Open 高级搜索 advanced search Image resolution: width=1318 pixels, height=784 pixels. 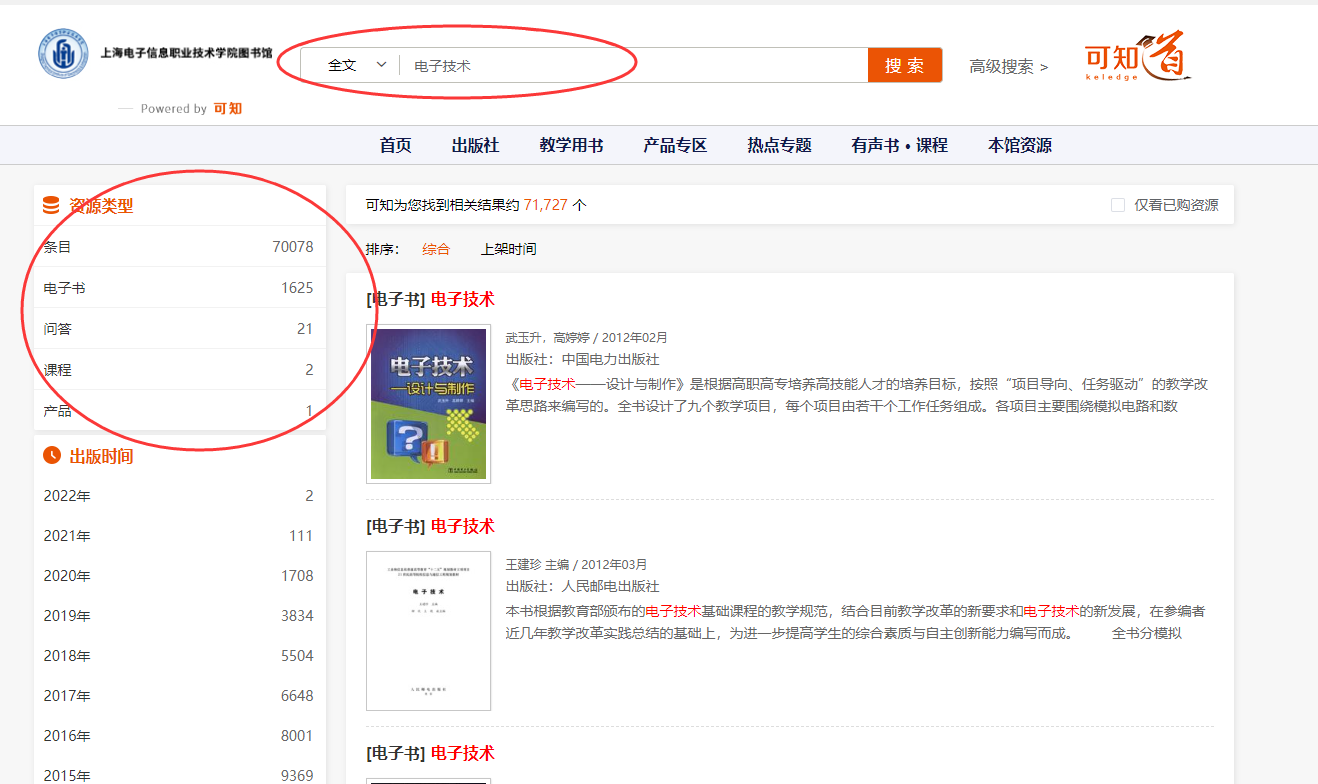(1008, 67)
